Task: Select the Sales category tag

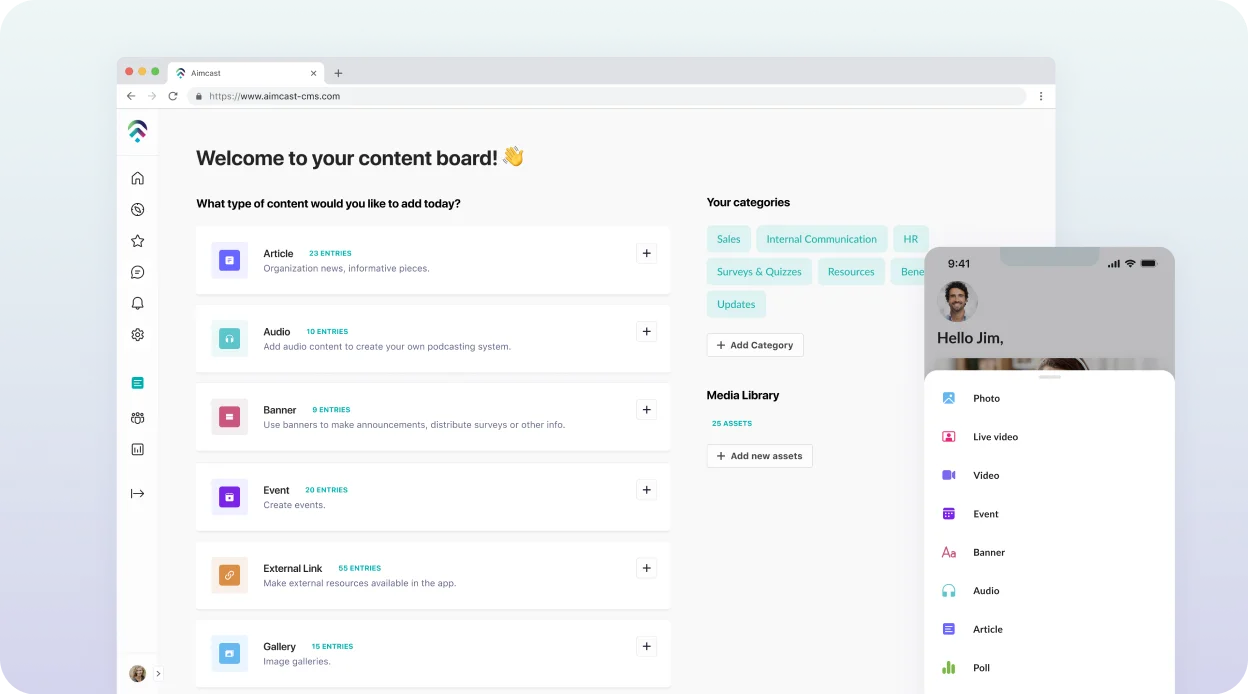Action: pos(728,239)
